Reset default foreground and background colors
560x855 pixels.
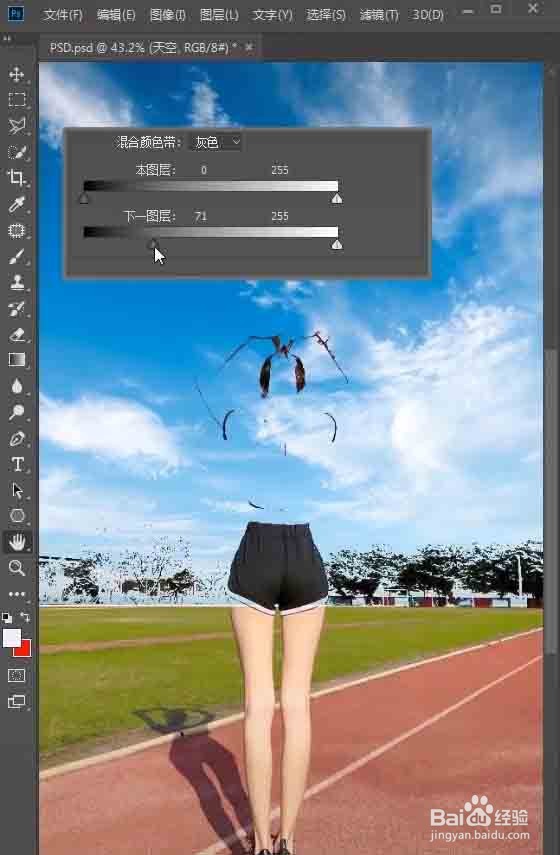pos(7,618)
